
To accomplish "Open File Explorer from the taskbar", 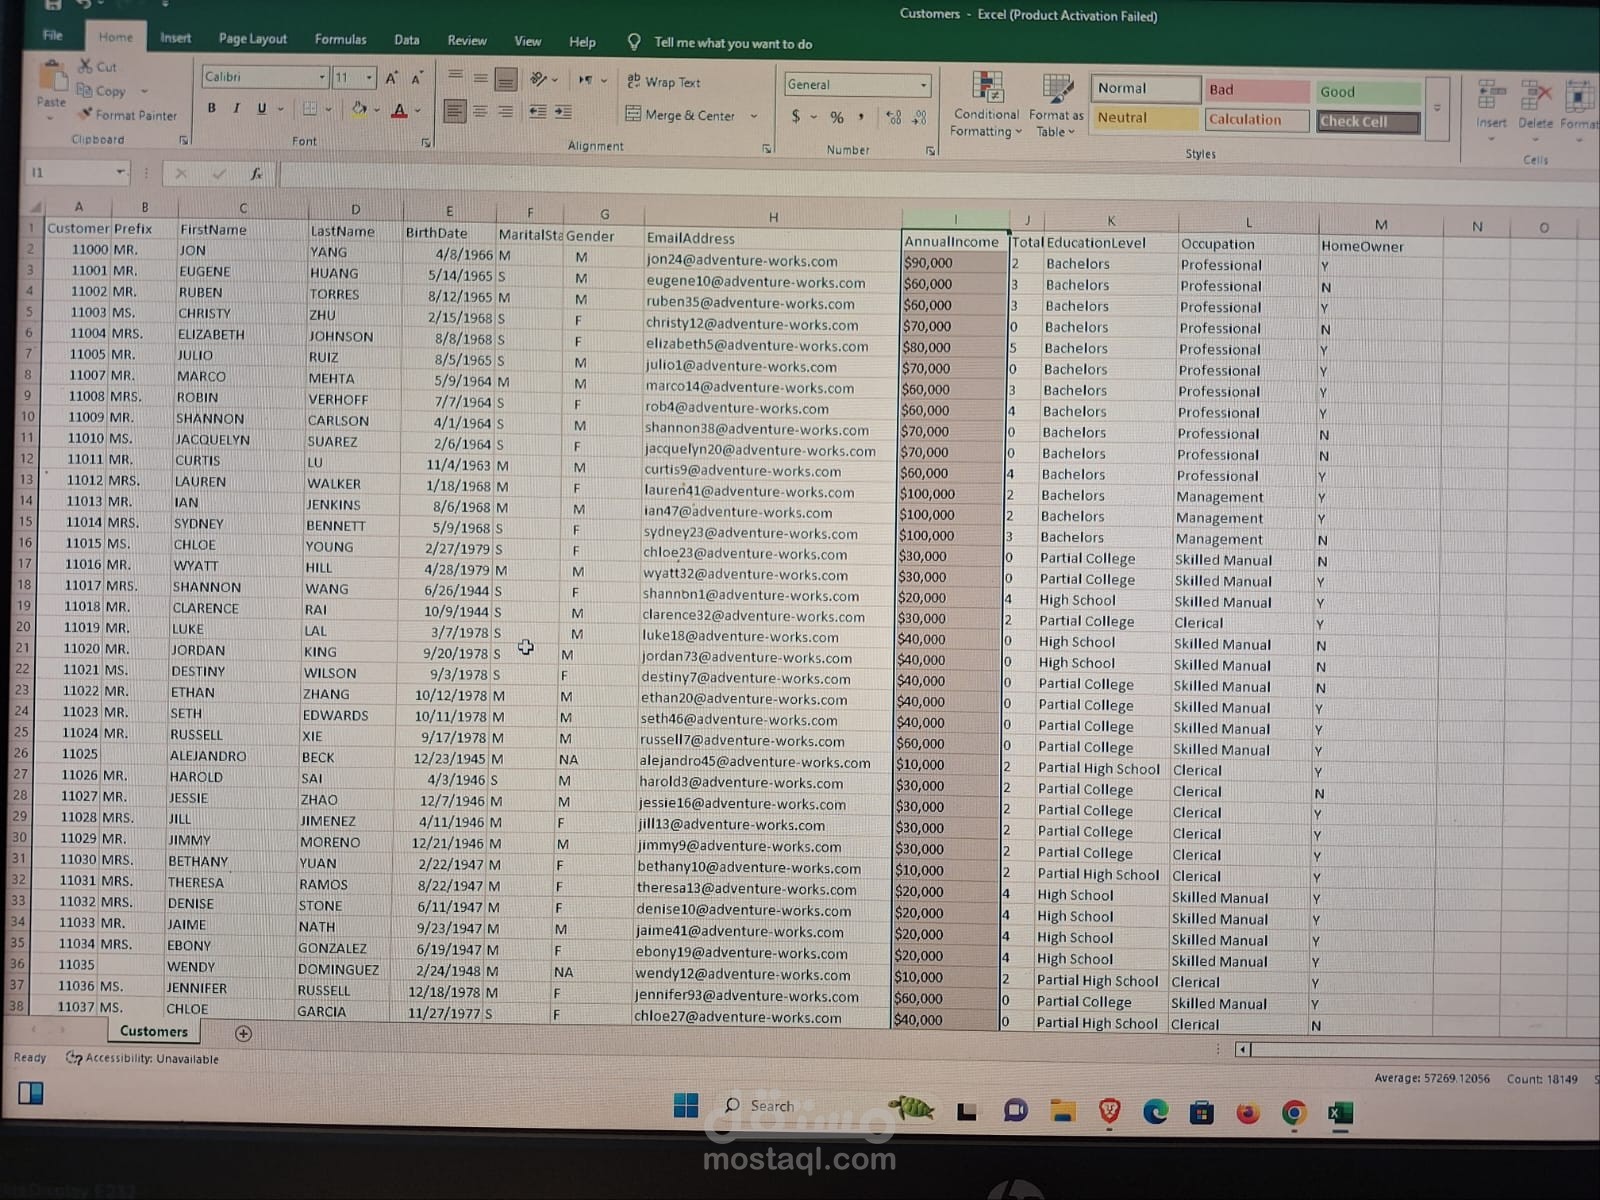I will [1062, 1111].
